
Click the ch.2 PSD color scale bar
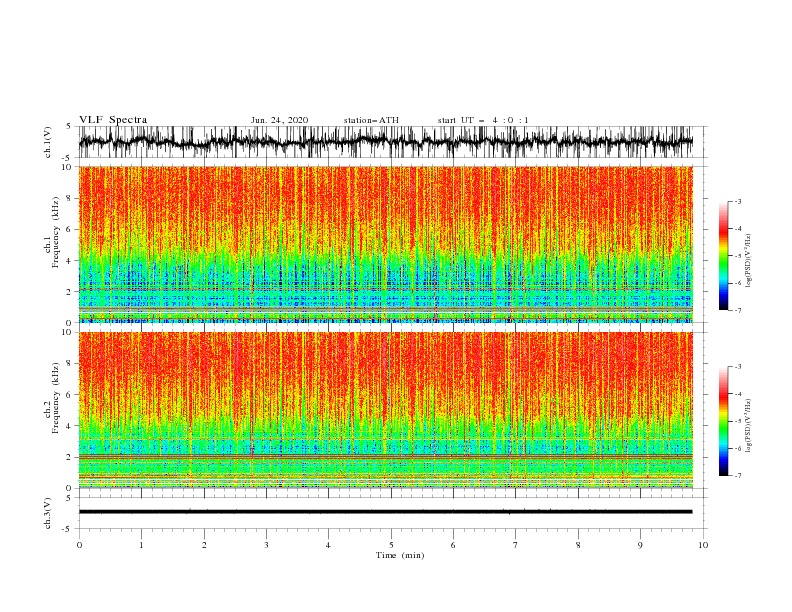click(x=723, y=421)
